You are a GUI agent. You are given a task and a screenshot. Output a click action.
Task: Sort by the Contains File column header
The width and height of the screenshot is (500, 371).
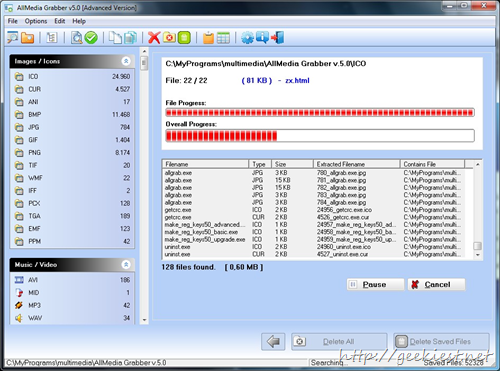432,164
